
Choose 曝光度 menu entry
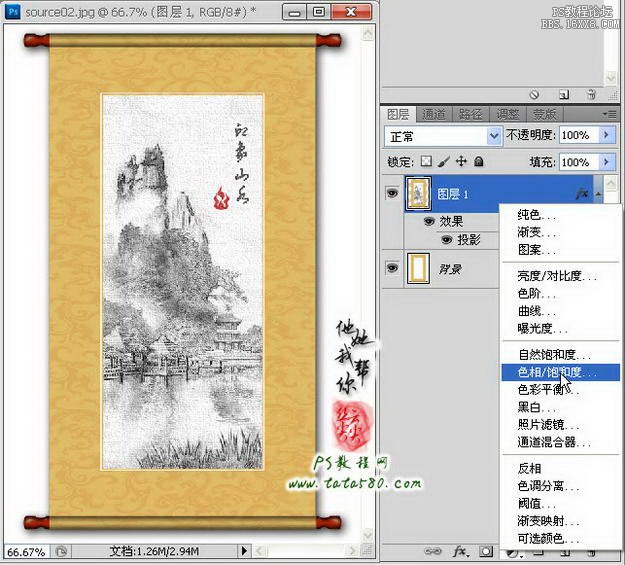pos(560,329)
